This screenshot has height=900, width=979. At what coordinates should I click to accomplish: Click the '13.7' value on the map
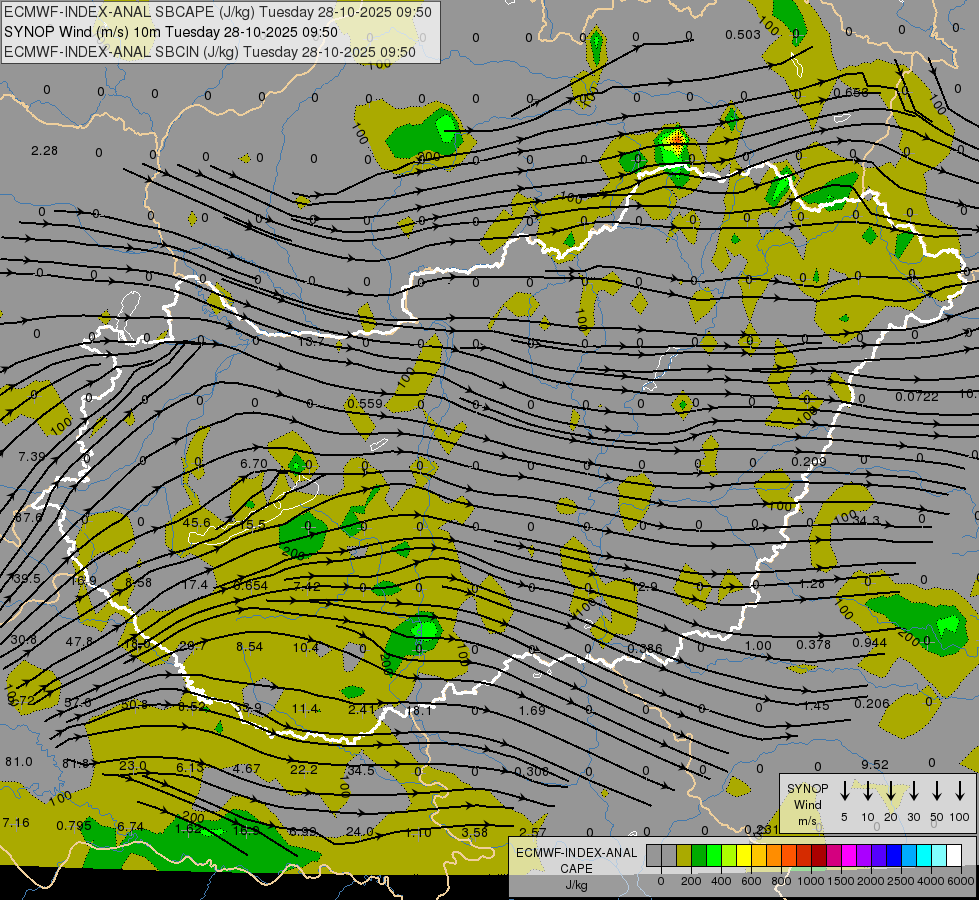point(312,341)
